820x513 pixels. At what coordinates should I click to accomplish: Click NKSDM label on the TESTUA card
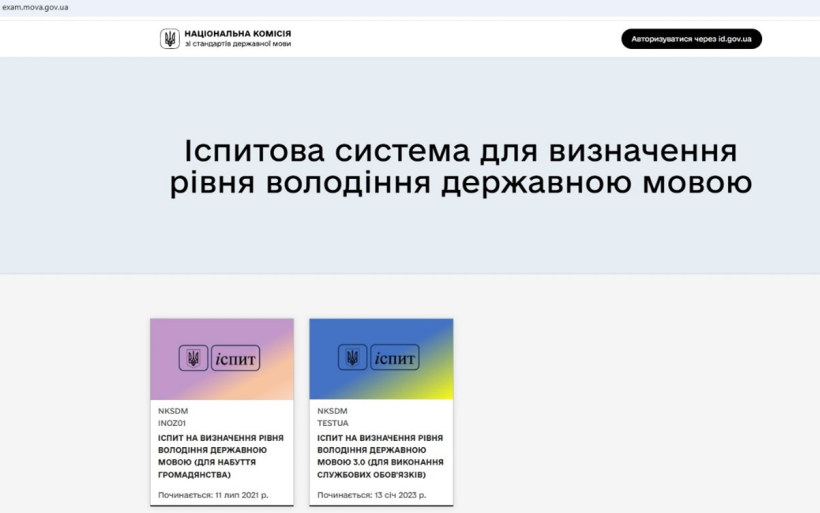tap(332, 411)
